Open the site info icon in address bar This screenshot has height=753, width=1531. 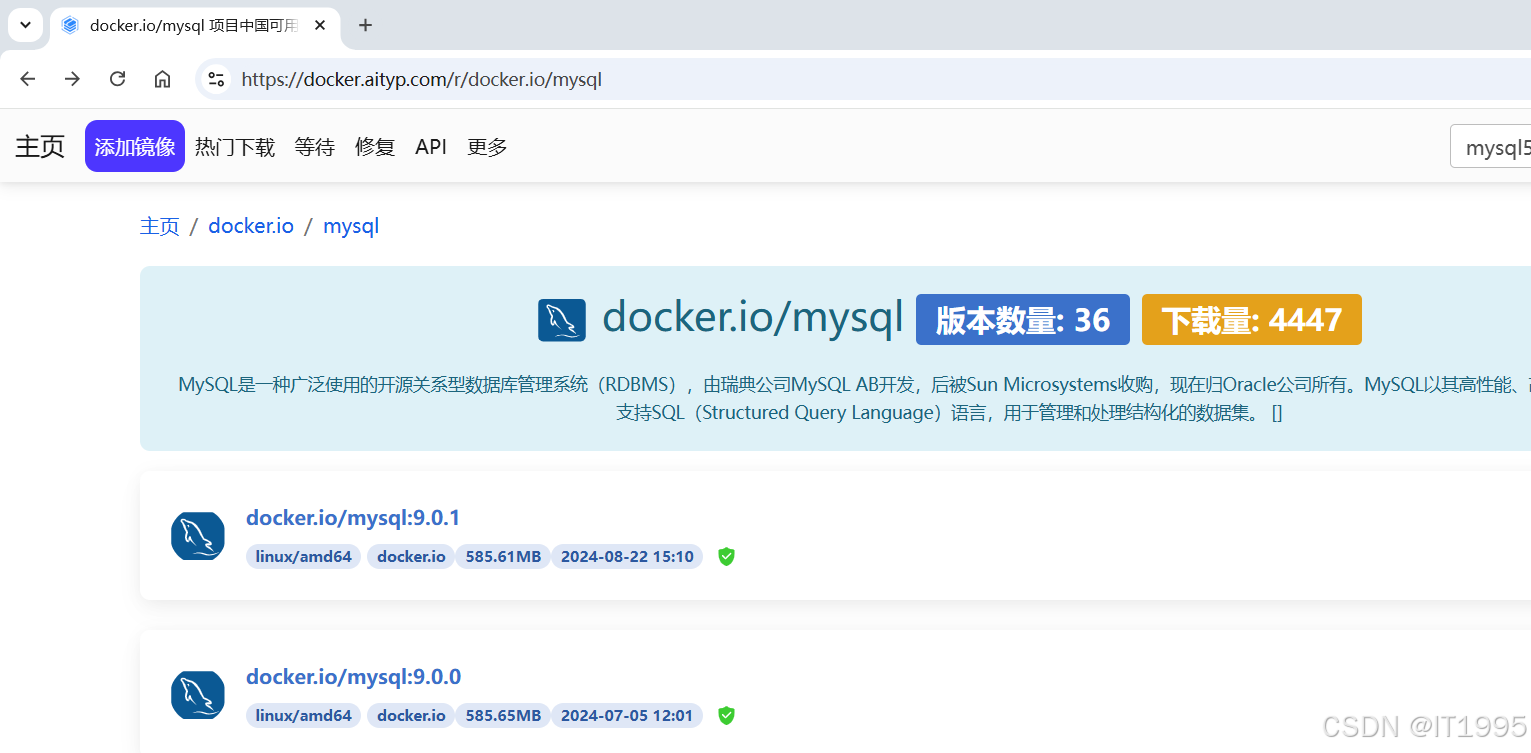[216, 79]
